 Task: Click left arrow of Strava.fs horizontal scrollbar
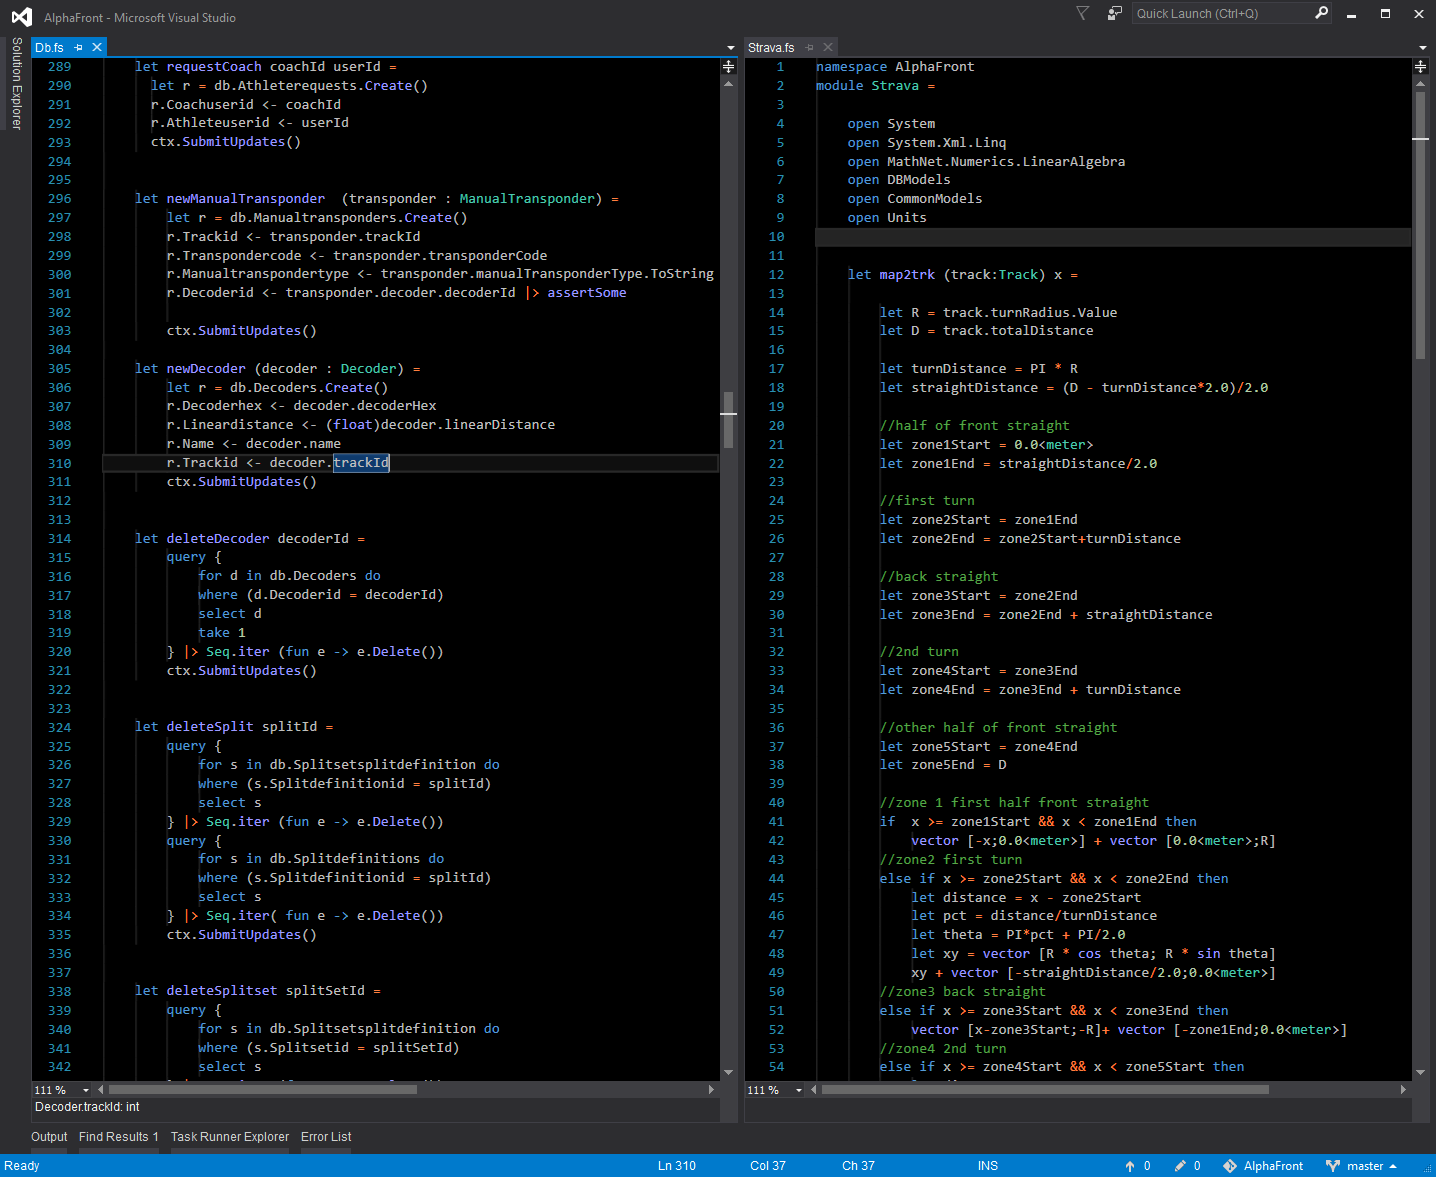814,1090
